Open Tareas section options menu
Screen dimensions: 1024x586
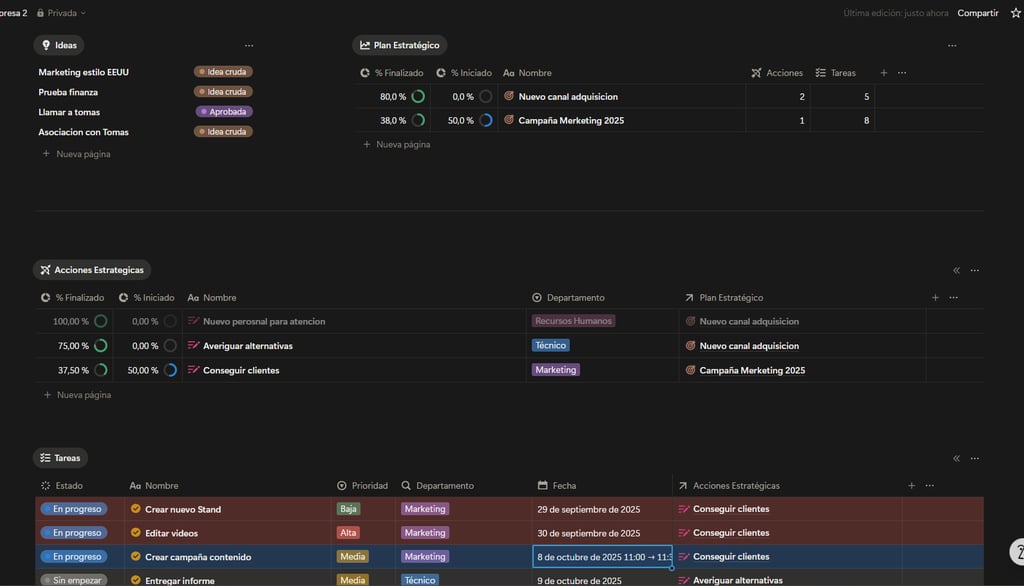pos(974,459)
